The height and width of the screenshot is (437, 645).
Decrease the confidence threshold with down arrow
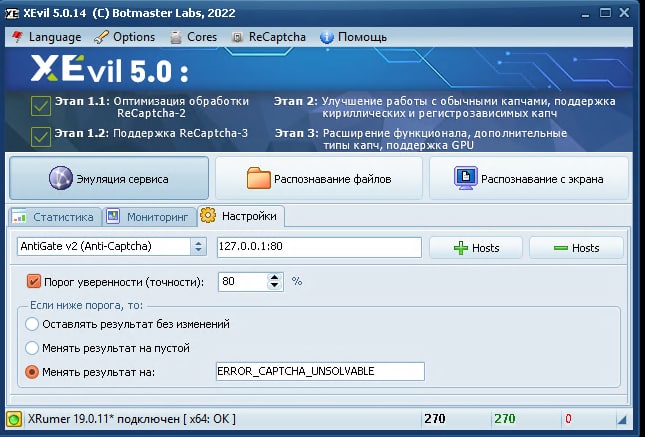(x=274, y=286)
